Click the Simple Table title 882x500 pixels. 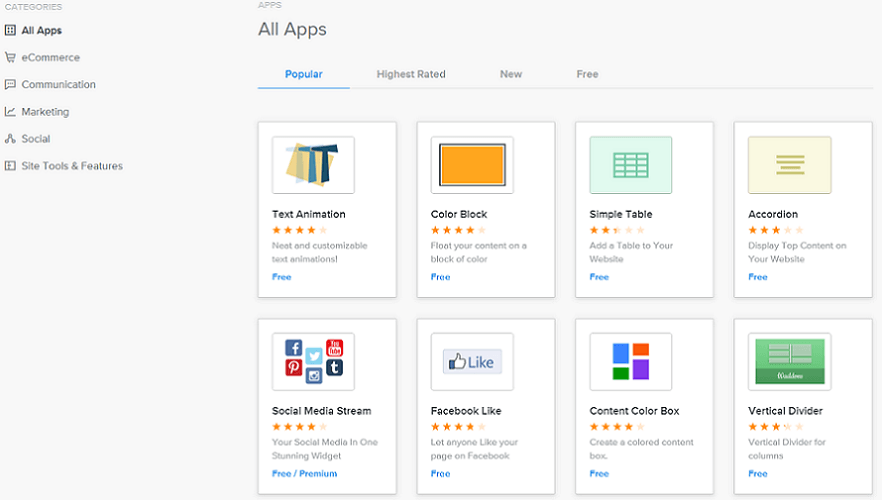click(x=621, y=214)
